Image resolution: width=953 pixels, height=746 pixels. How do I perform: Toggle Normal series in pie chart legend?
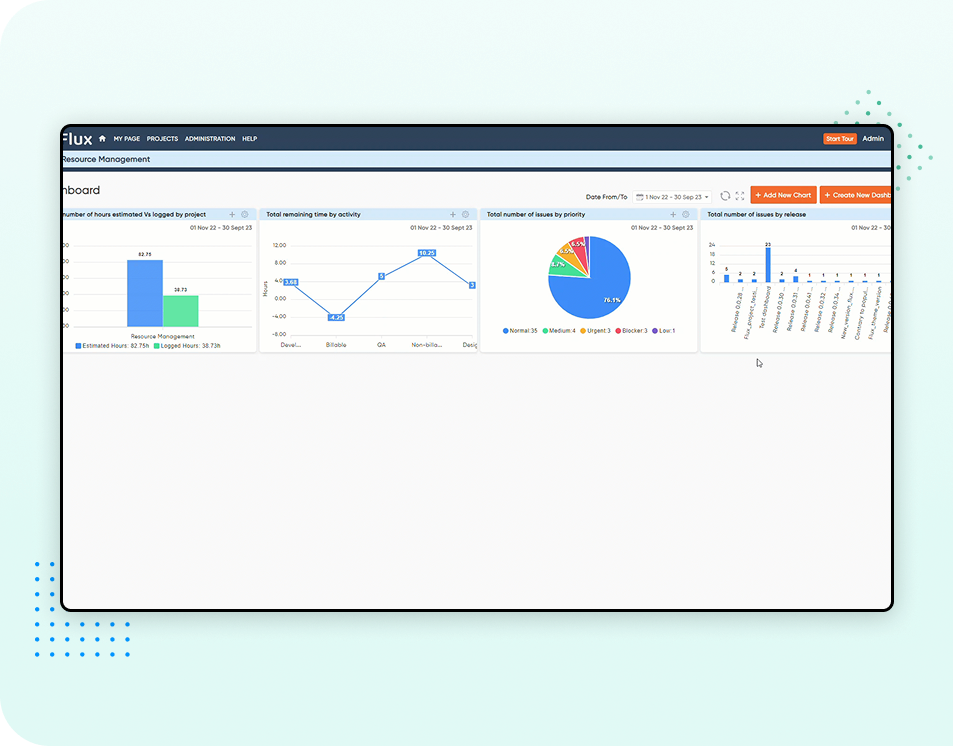521,330
